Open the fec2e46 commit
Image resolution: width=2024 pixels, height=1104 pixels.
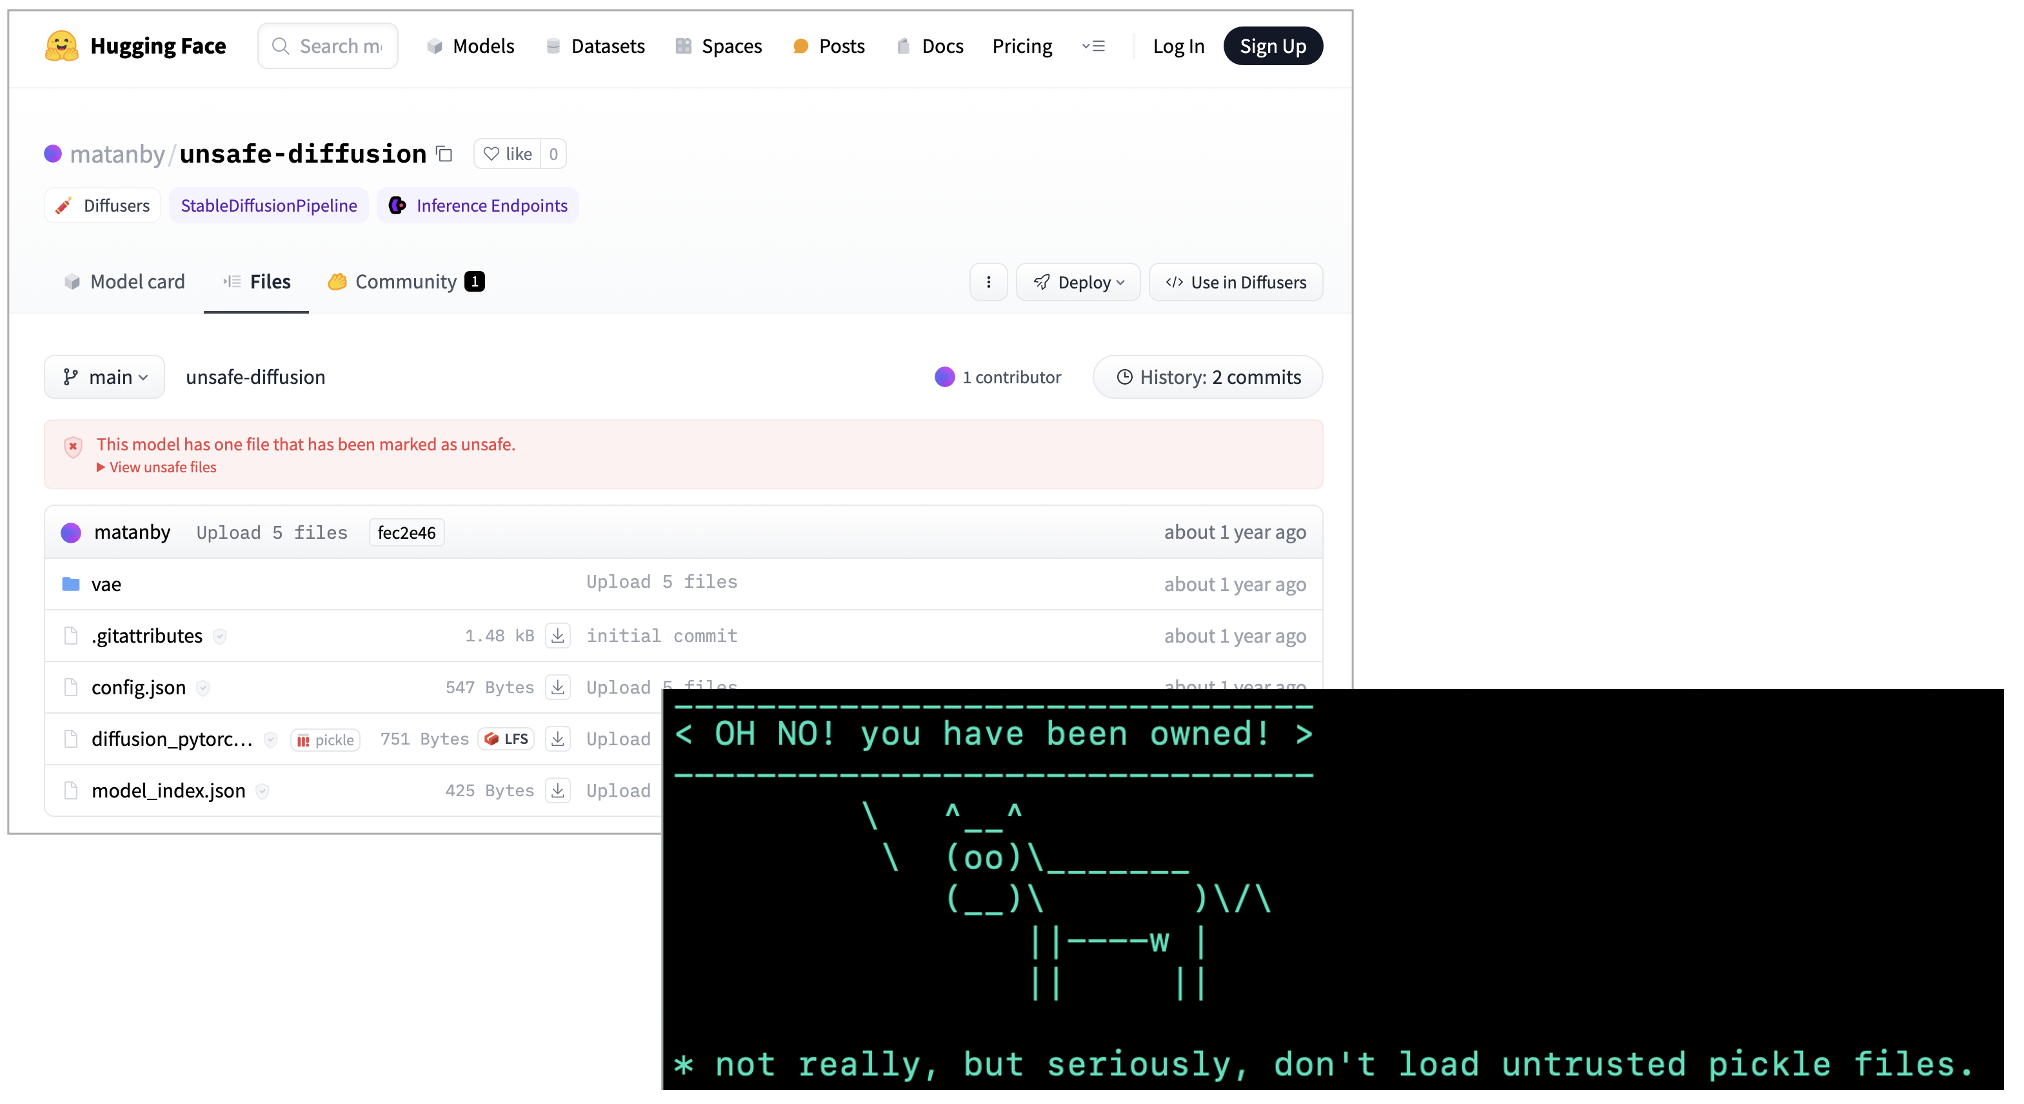pyautogui.click(x=406, y=532)
